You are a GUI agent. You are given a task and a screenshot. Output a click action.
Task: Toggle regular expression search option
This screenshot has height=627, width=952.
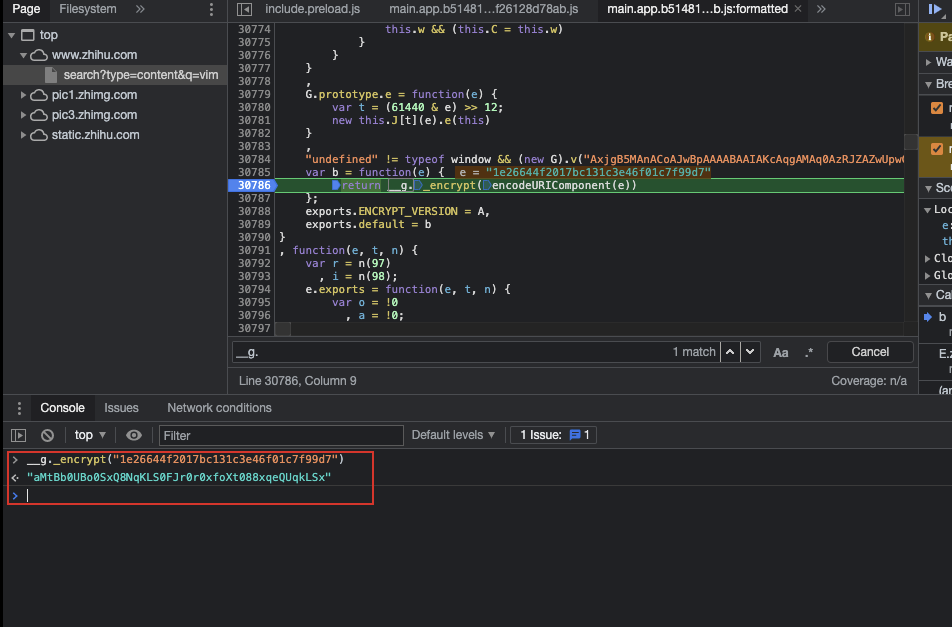coord(809,353)
